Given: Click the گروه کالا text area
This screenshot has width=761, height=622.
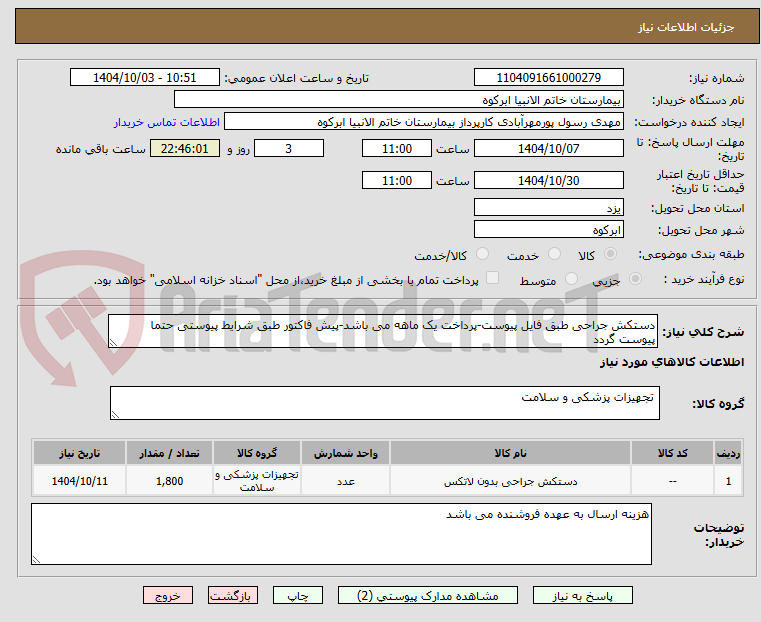Looking at the screenshot, I should pos(384,403).
